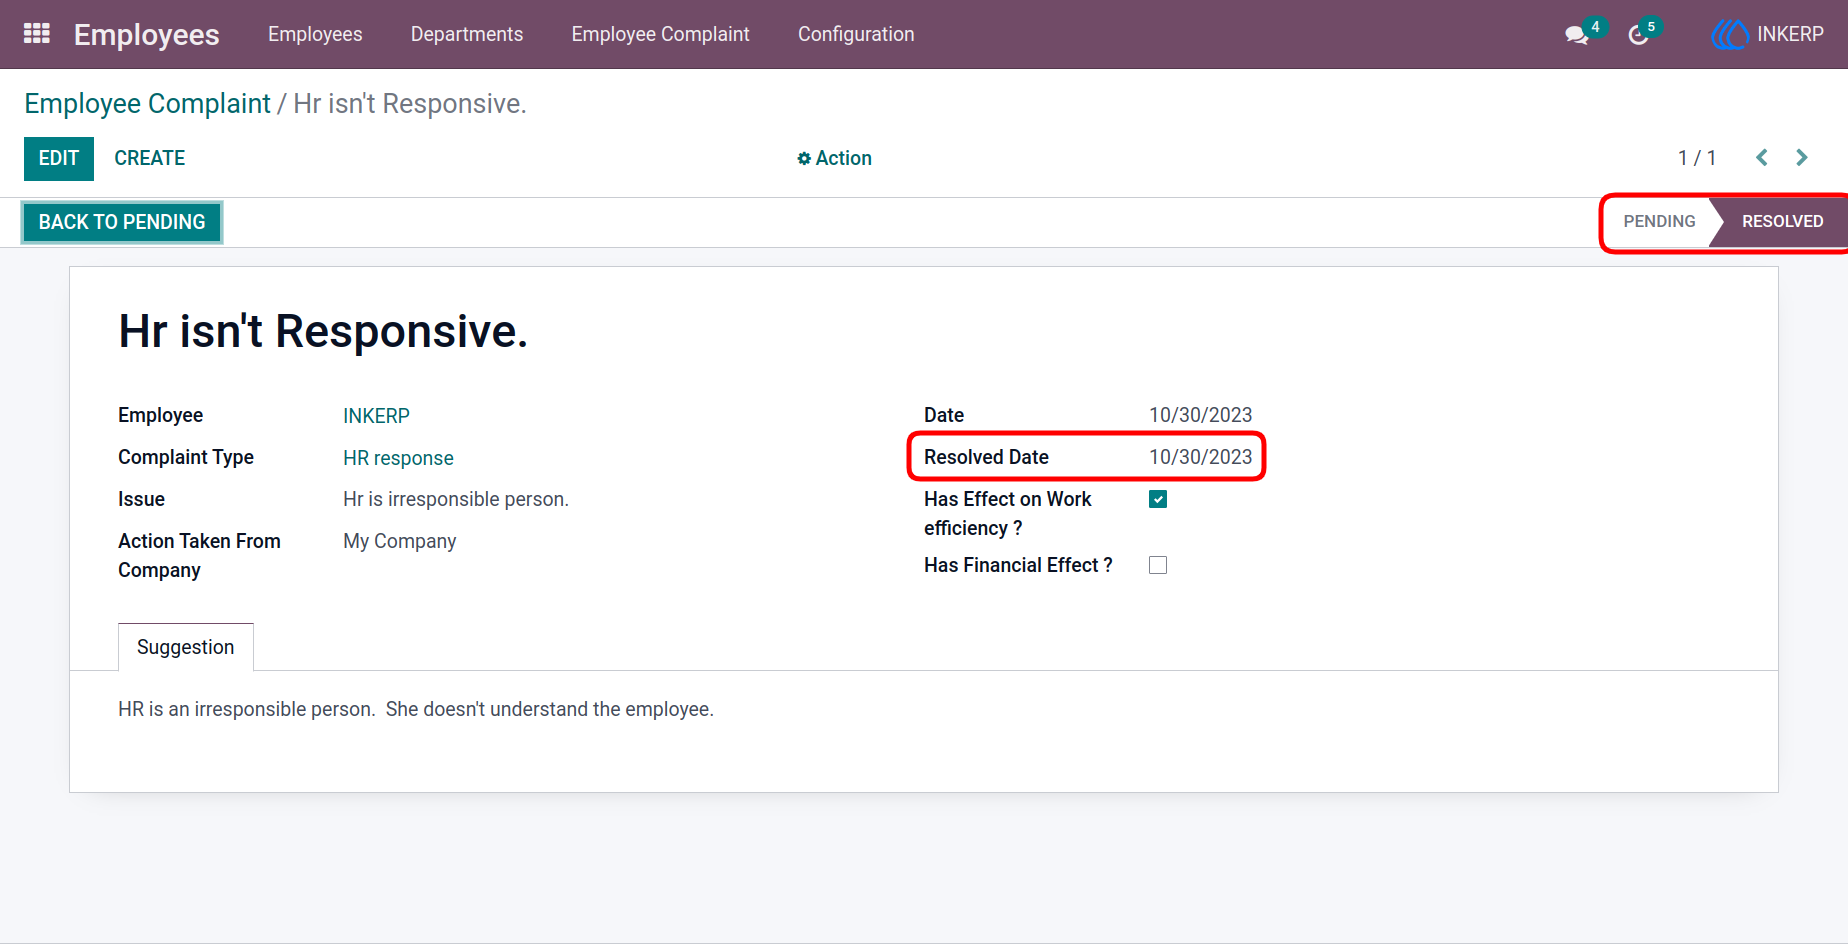Click the Employees app title

pyautogui.click(x=147, y=34)
